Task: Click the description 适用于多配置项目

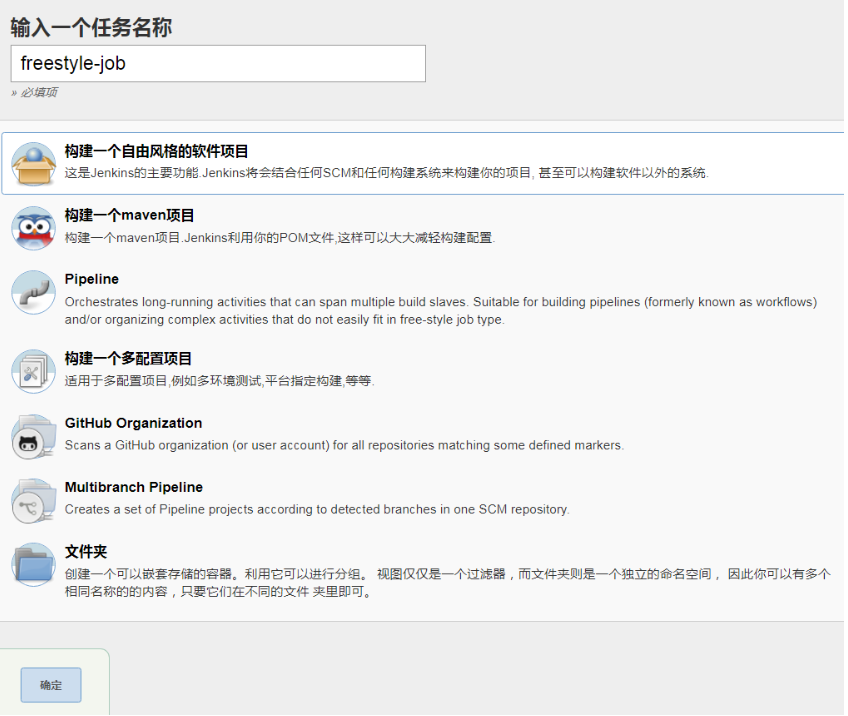Action: pos(220,381)
